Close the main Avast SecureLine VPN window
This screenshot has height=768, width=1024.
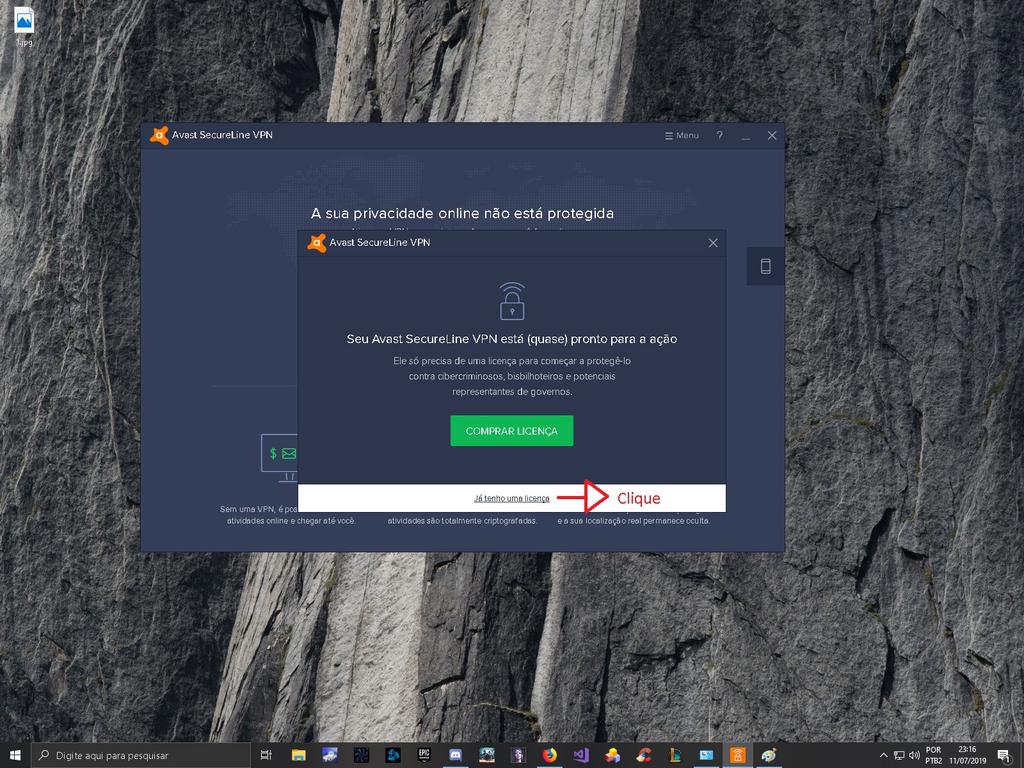pos(772,135)
